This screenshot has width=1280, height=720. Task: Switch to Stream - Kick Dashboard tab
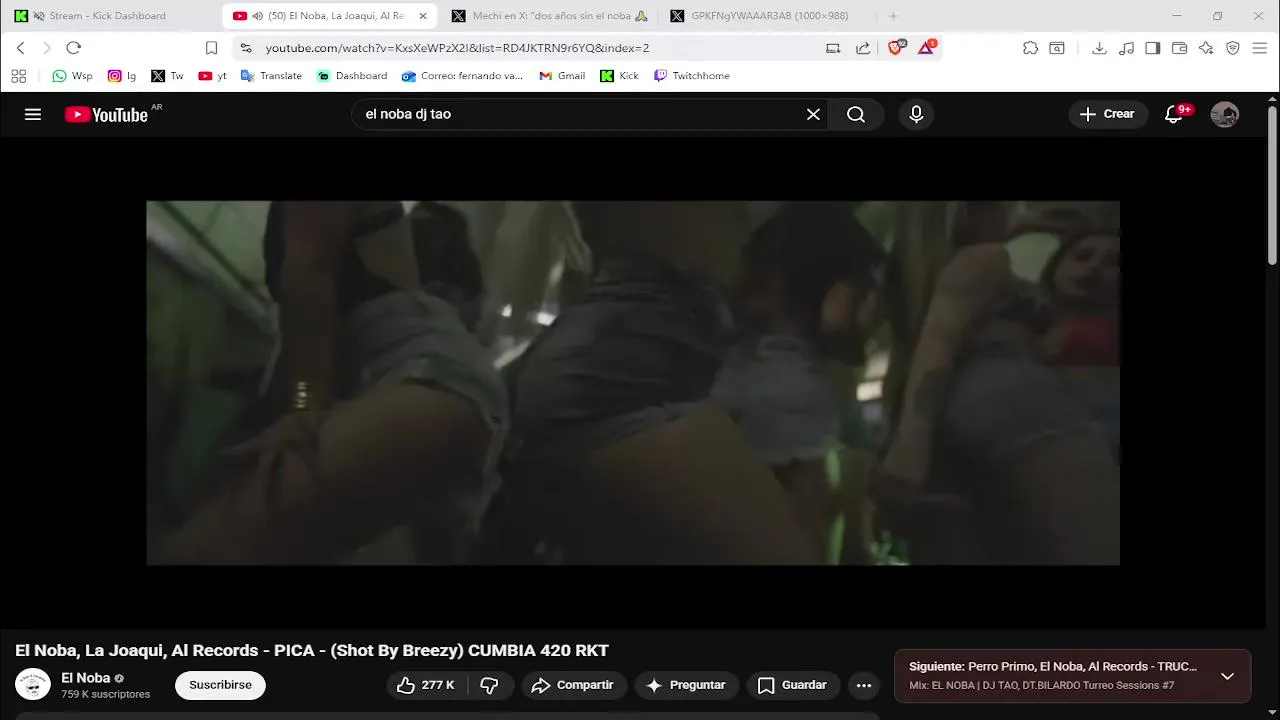[108, 16]
